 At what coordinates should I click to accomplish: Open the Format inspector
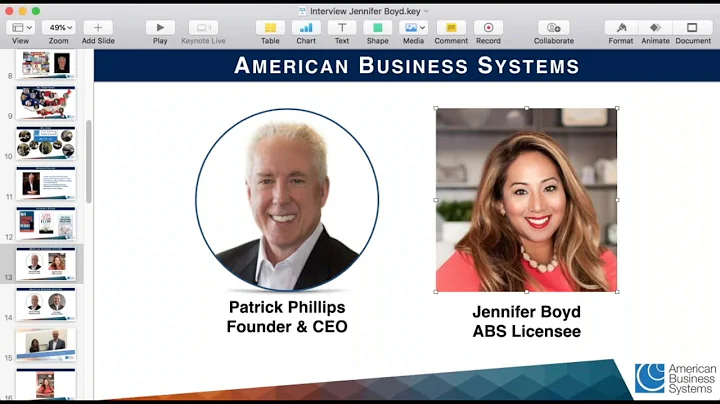click(621, 28)
